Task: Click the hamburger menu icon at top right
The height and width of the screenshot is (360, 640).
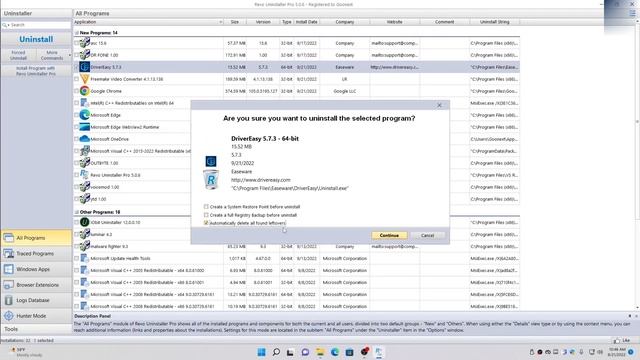Action: 632,13
